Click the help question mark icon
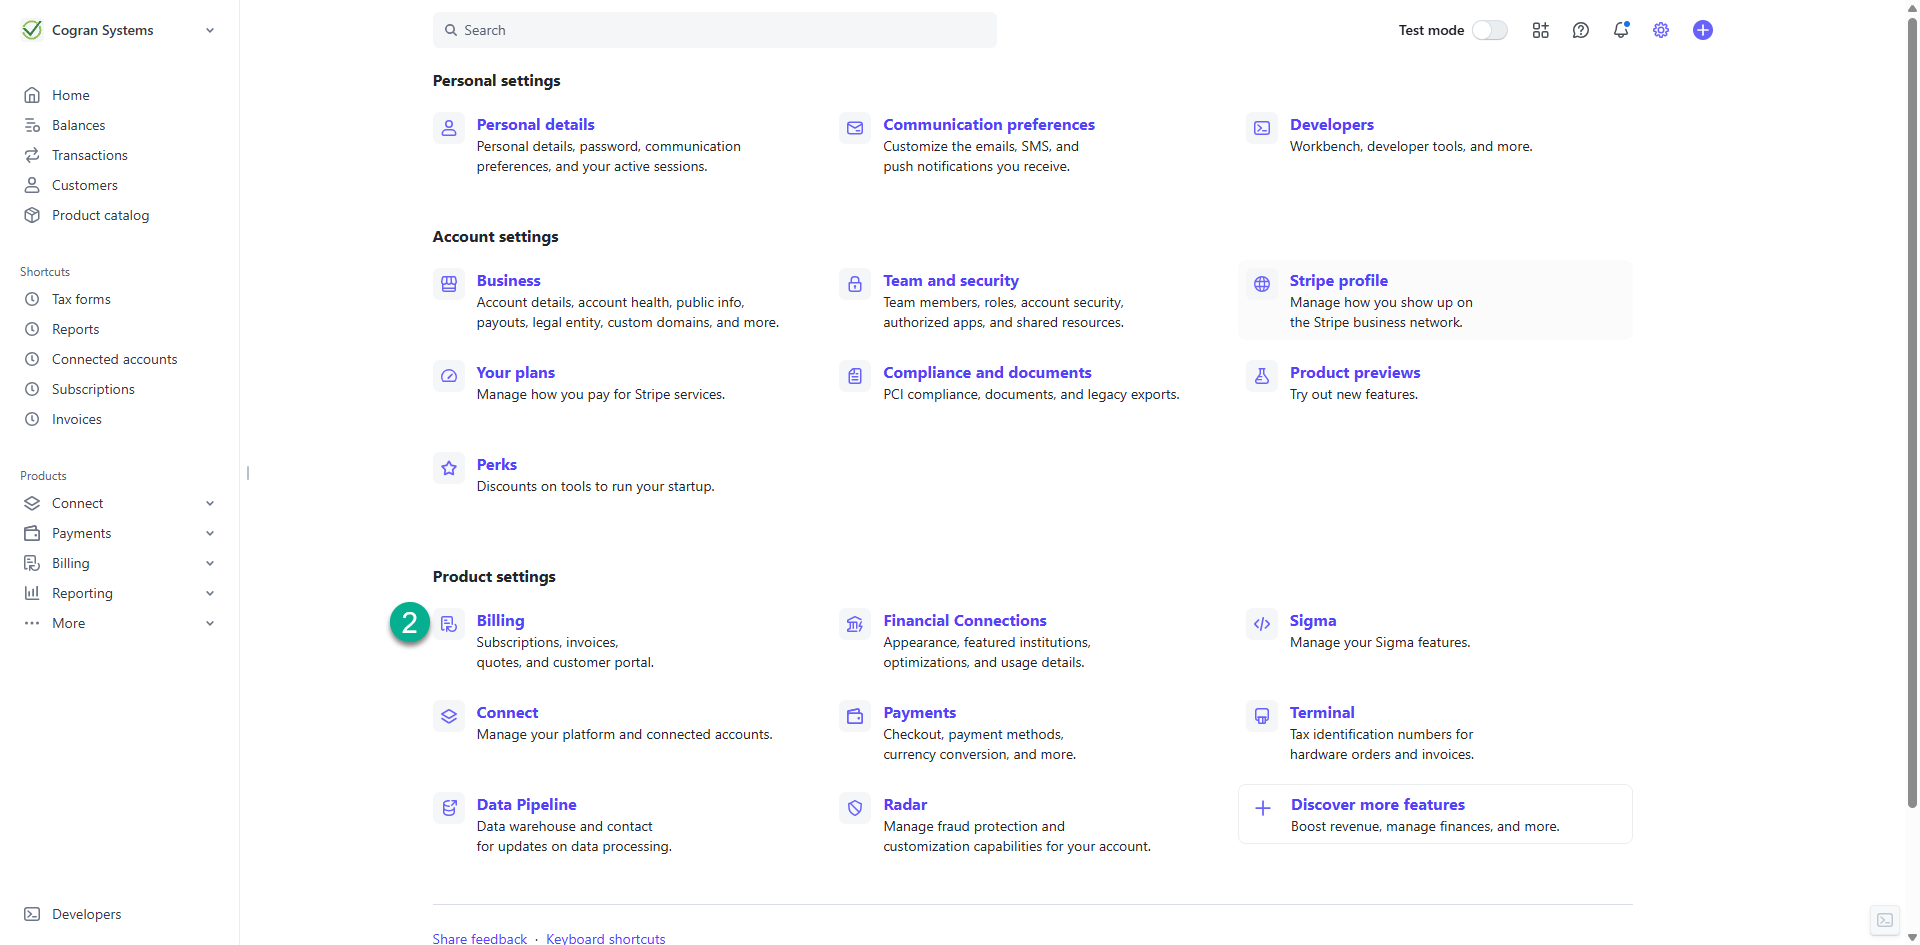This screenshot has height=945, width=1920. click(1580, 30)
